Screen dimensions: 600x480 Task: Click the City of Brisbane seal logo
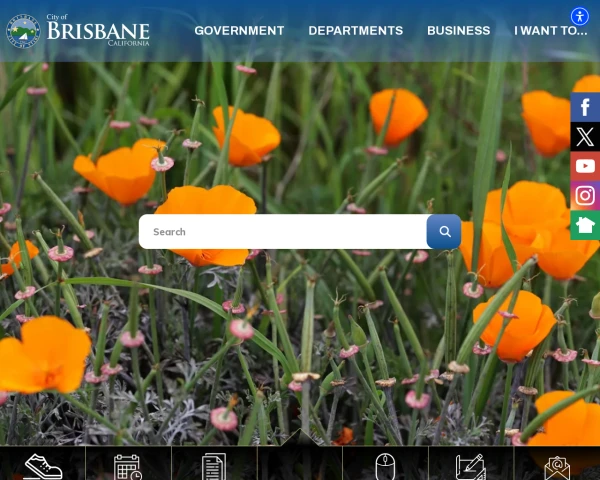point(23,31)
